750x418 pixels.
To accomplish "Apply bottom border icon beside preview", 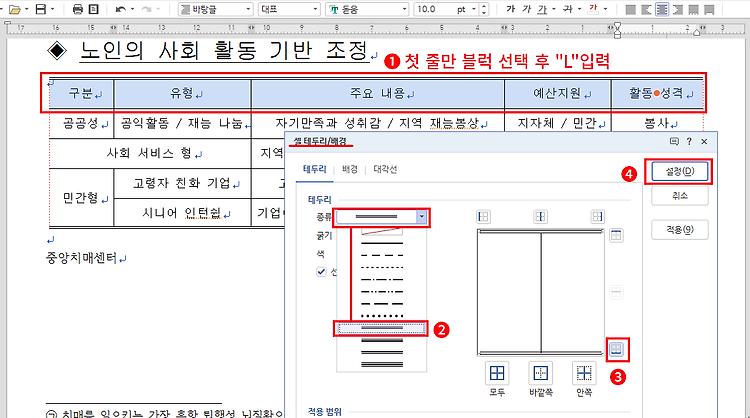I will (x=616, y=349).
